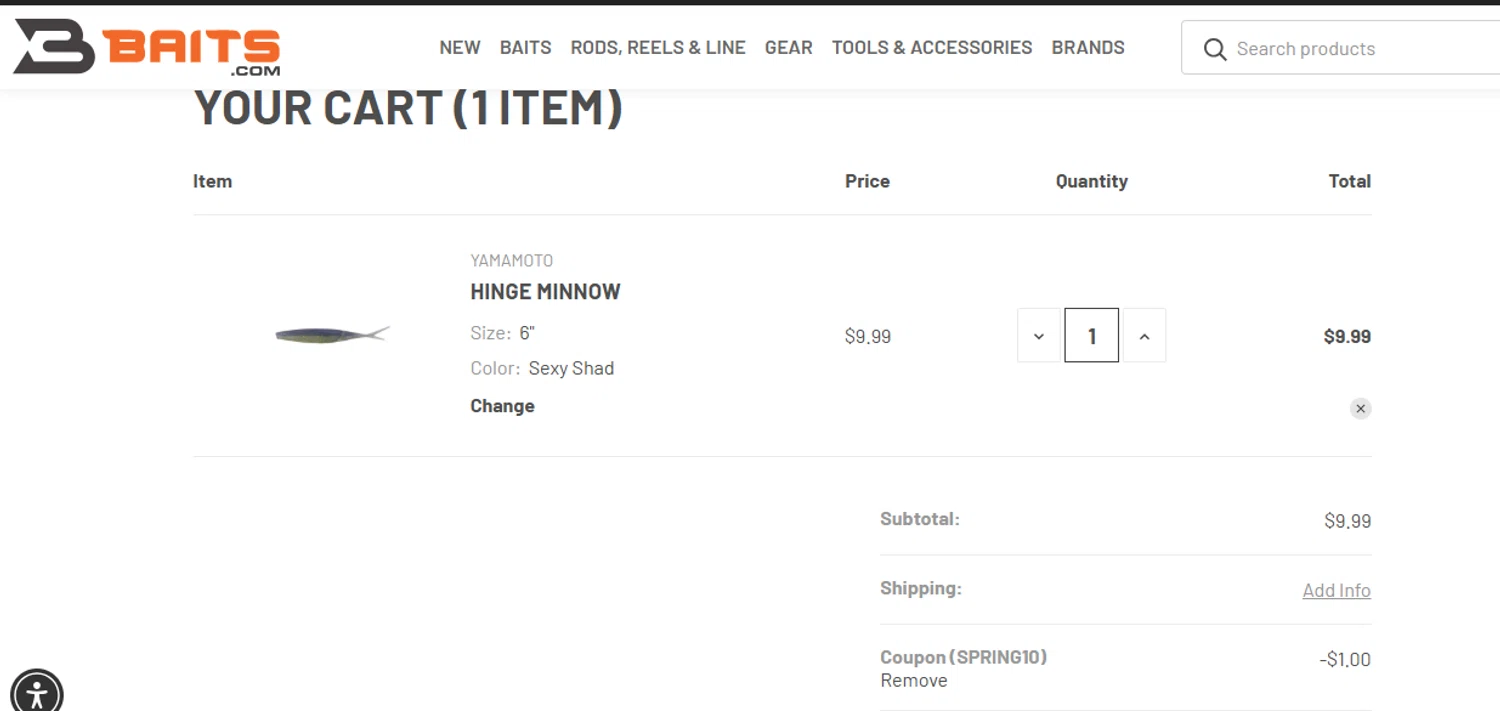1500x711 pixels.
Task: Click the Baits.com logo
Action: 147,47
